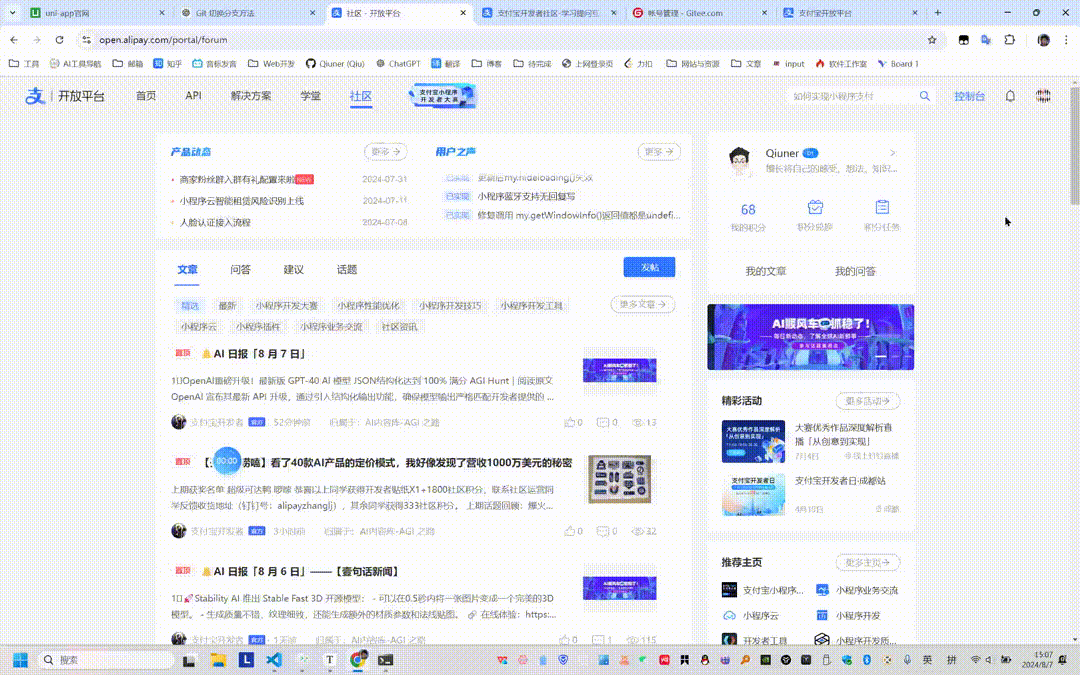Switch to the 问答 tab
Viewport: 1080px width, 675px height.
tap(240, 269)
